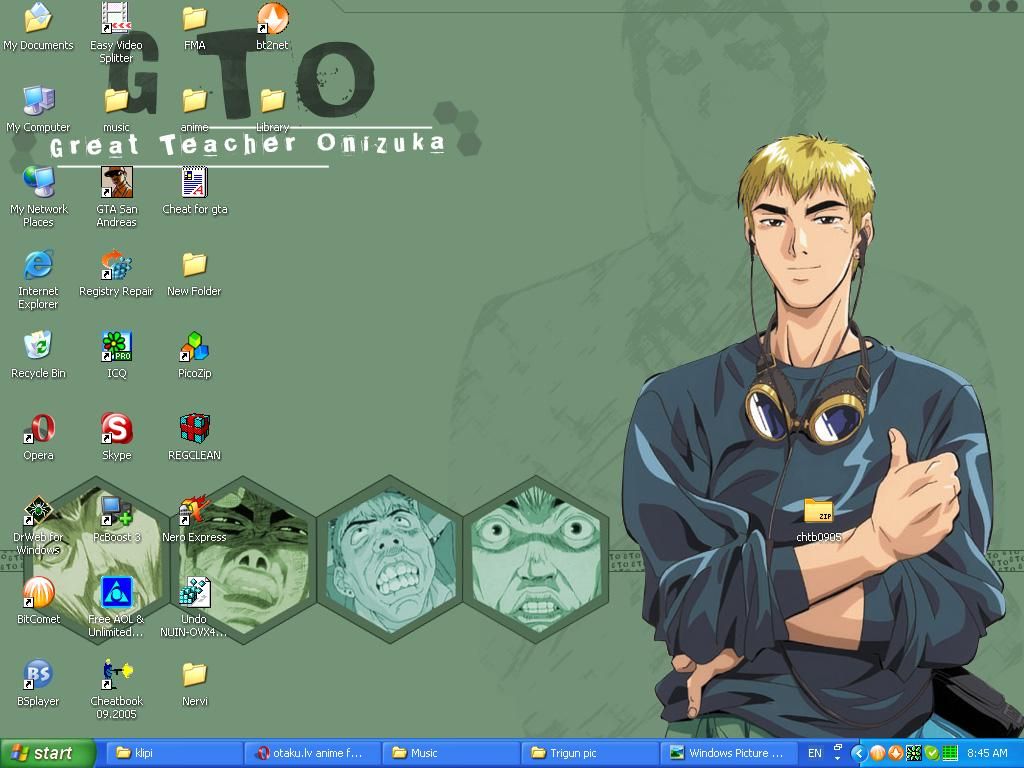This screenshot has width=1024, height=768.
Task: Click the BitComet tray icon
Action: tap(877, 753)
